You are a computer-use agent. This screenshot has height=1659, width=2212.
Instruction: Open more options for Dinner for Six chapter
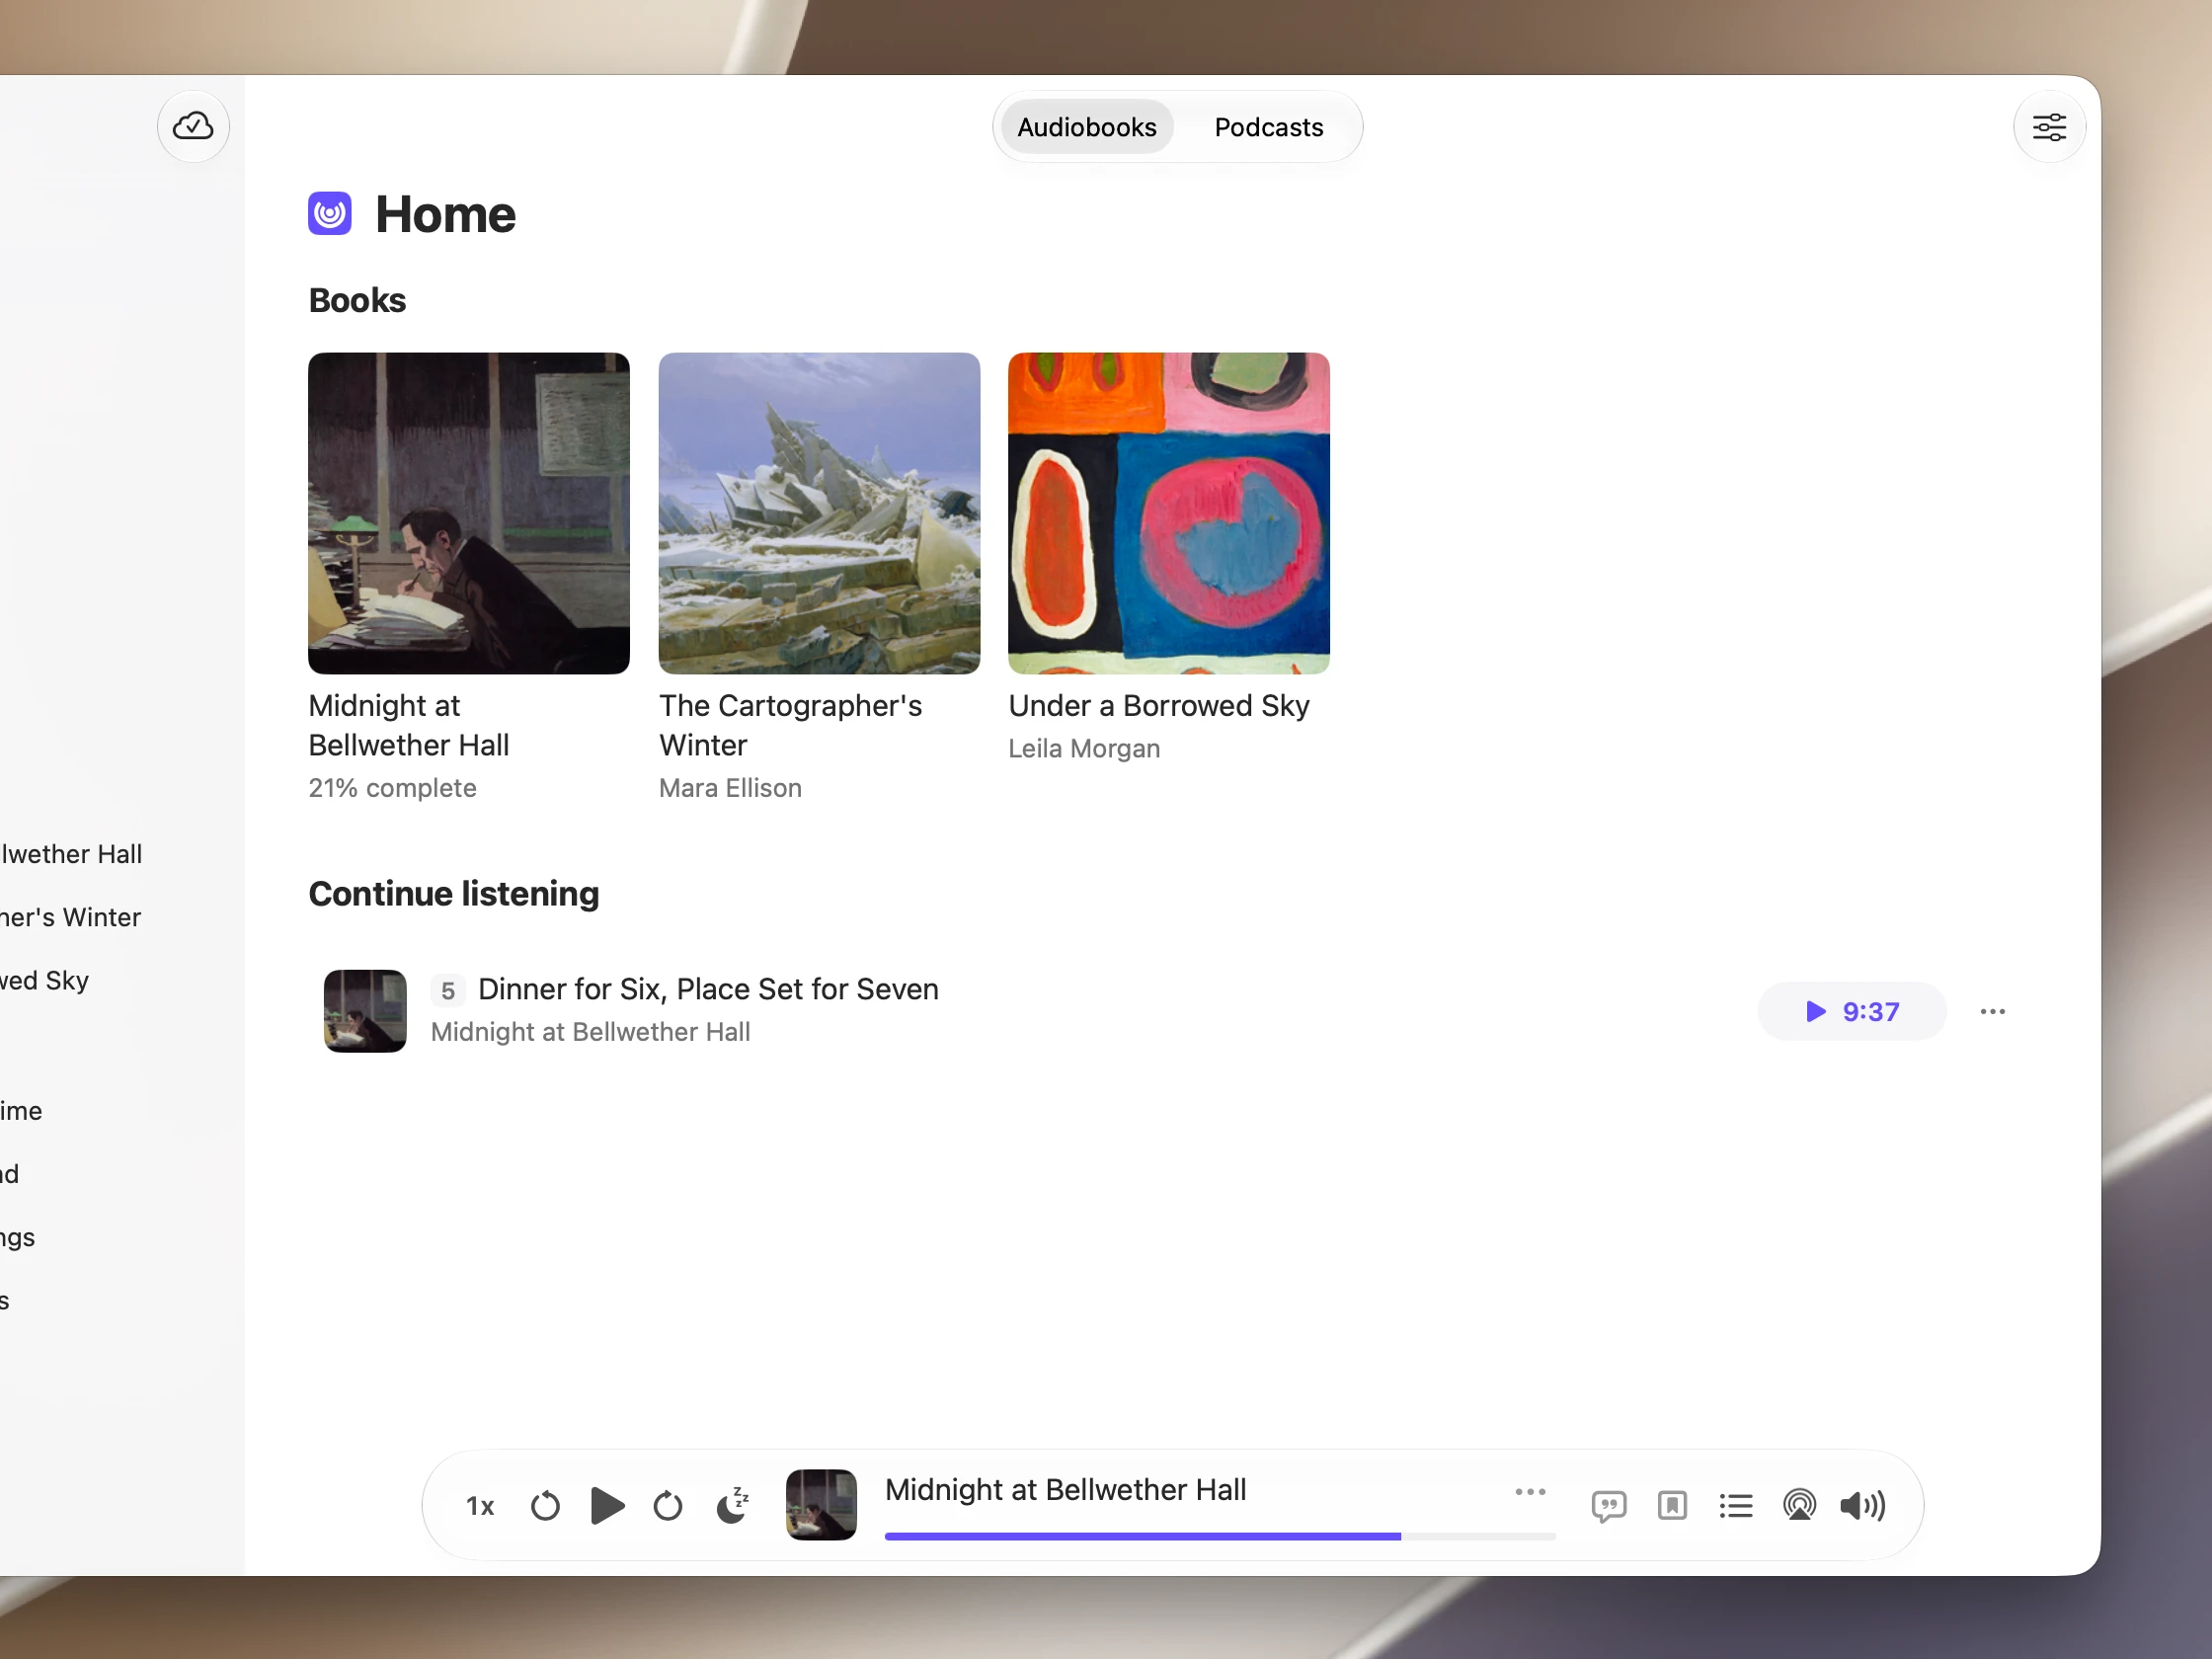point(1992,1011)
